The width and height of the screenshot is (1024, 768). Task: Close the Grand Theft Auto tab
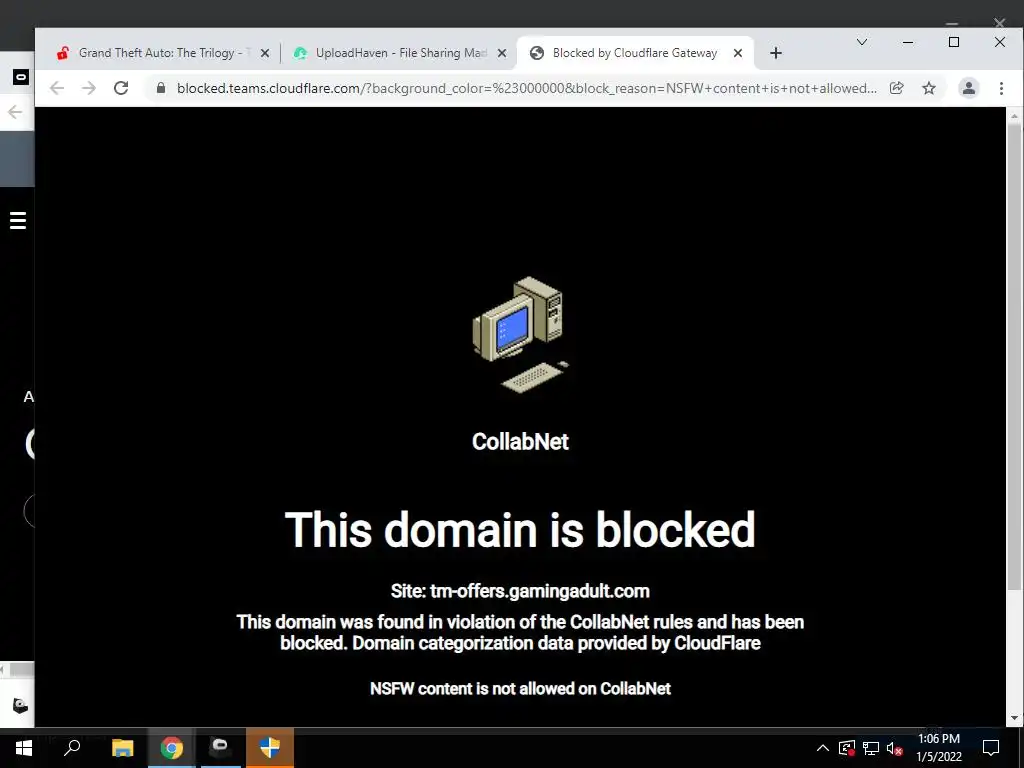pyautogui.click(x=264, y=53)
